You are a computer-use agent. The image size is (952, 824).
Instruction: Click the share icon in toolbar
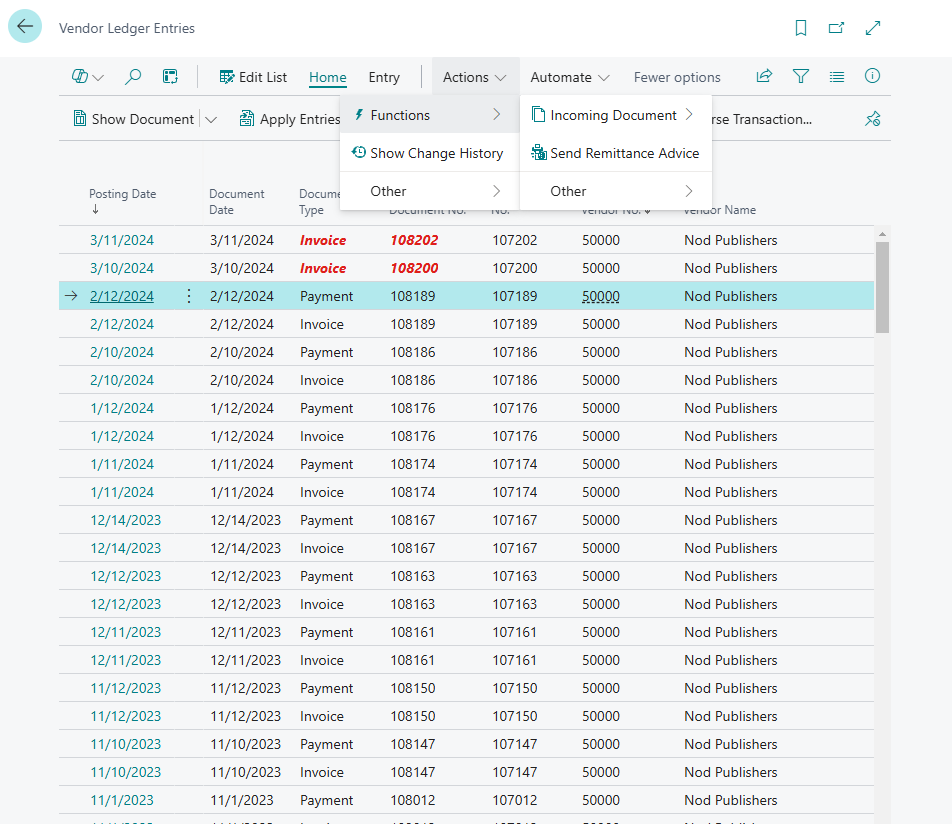click(x=764, y=76)
